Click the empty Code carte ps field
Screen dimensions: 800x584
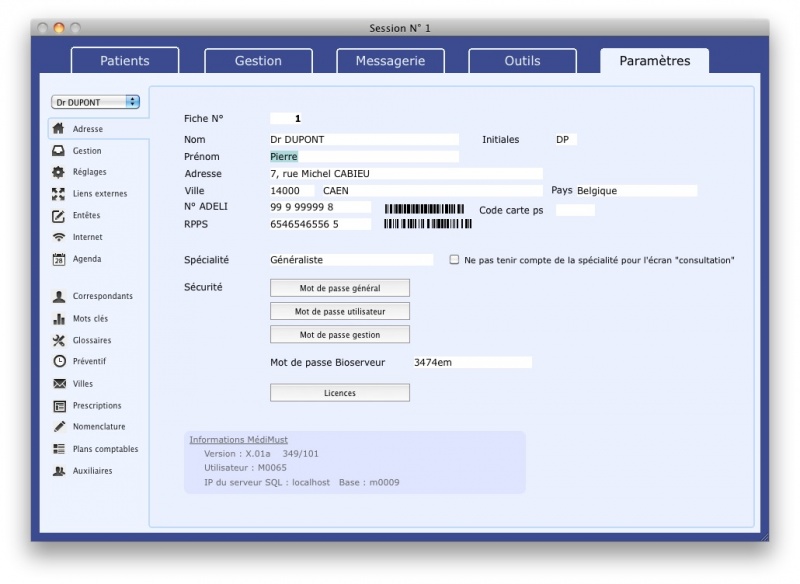(x=575, y=210)
